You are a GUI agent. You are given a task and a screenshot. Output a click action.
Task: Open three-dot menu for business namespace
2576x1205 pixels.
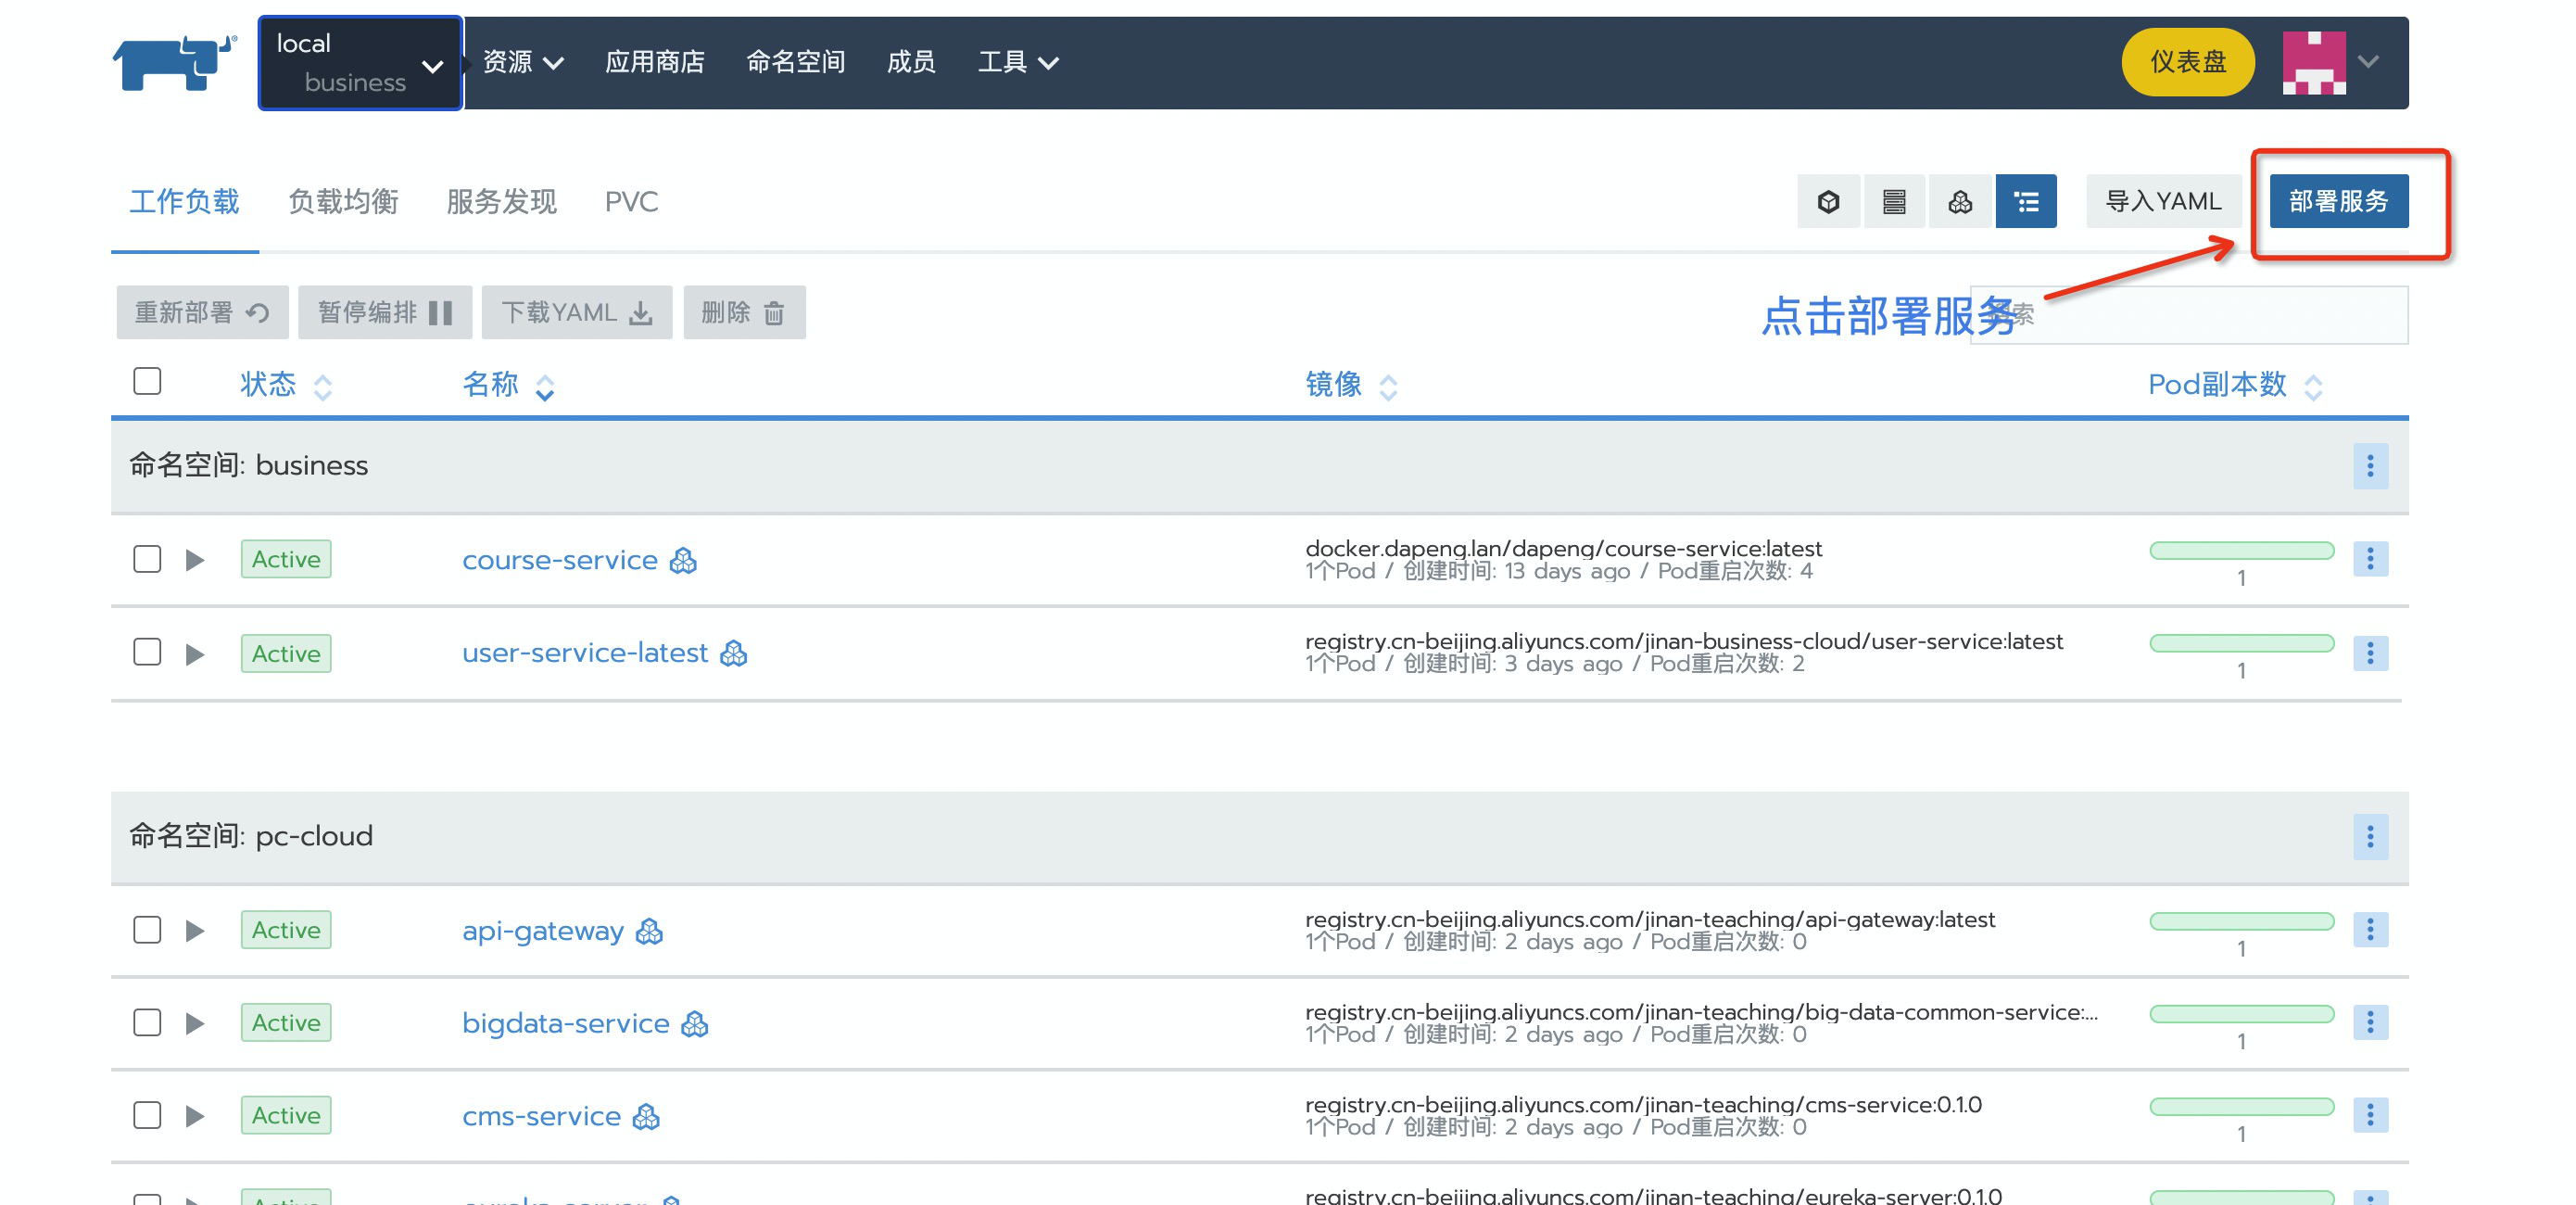point(2369,466)
